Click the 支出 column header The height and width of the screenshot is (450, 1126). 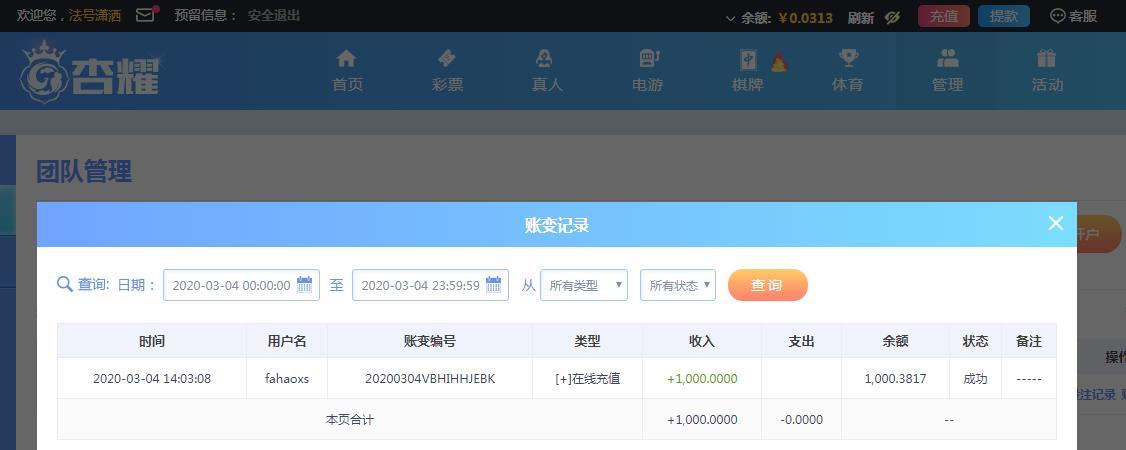801,341
